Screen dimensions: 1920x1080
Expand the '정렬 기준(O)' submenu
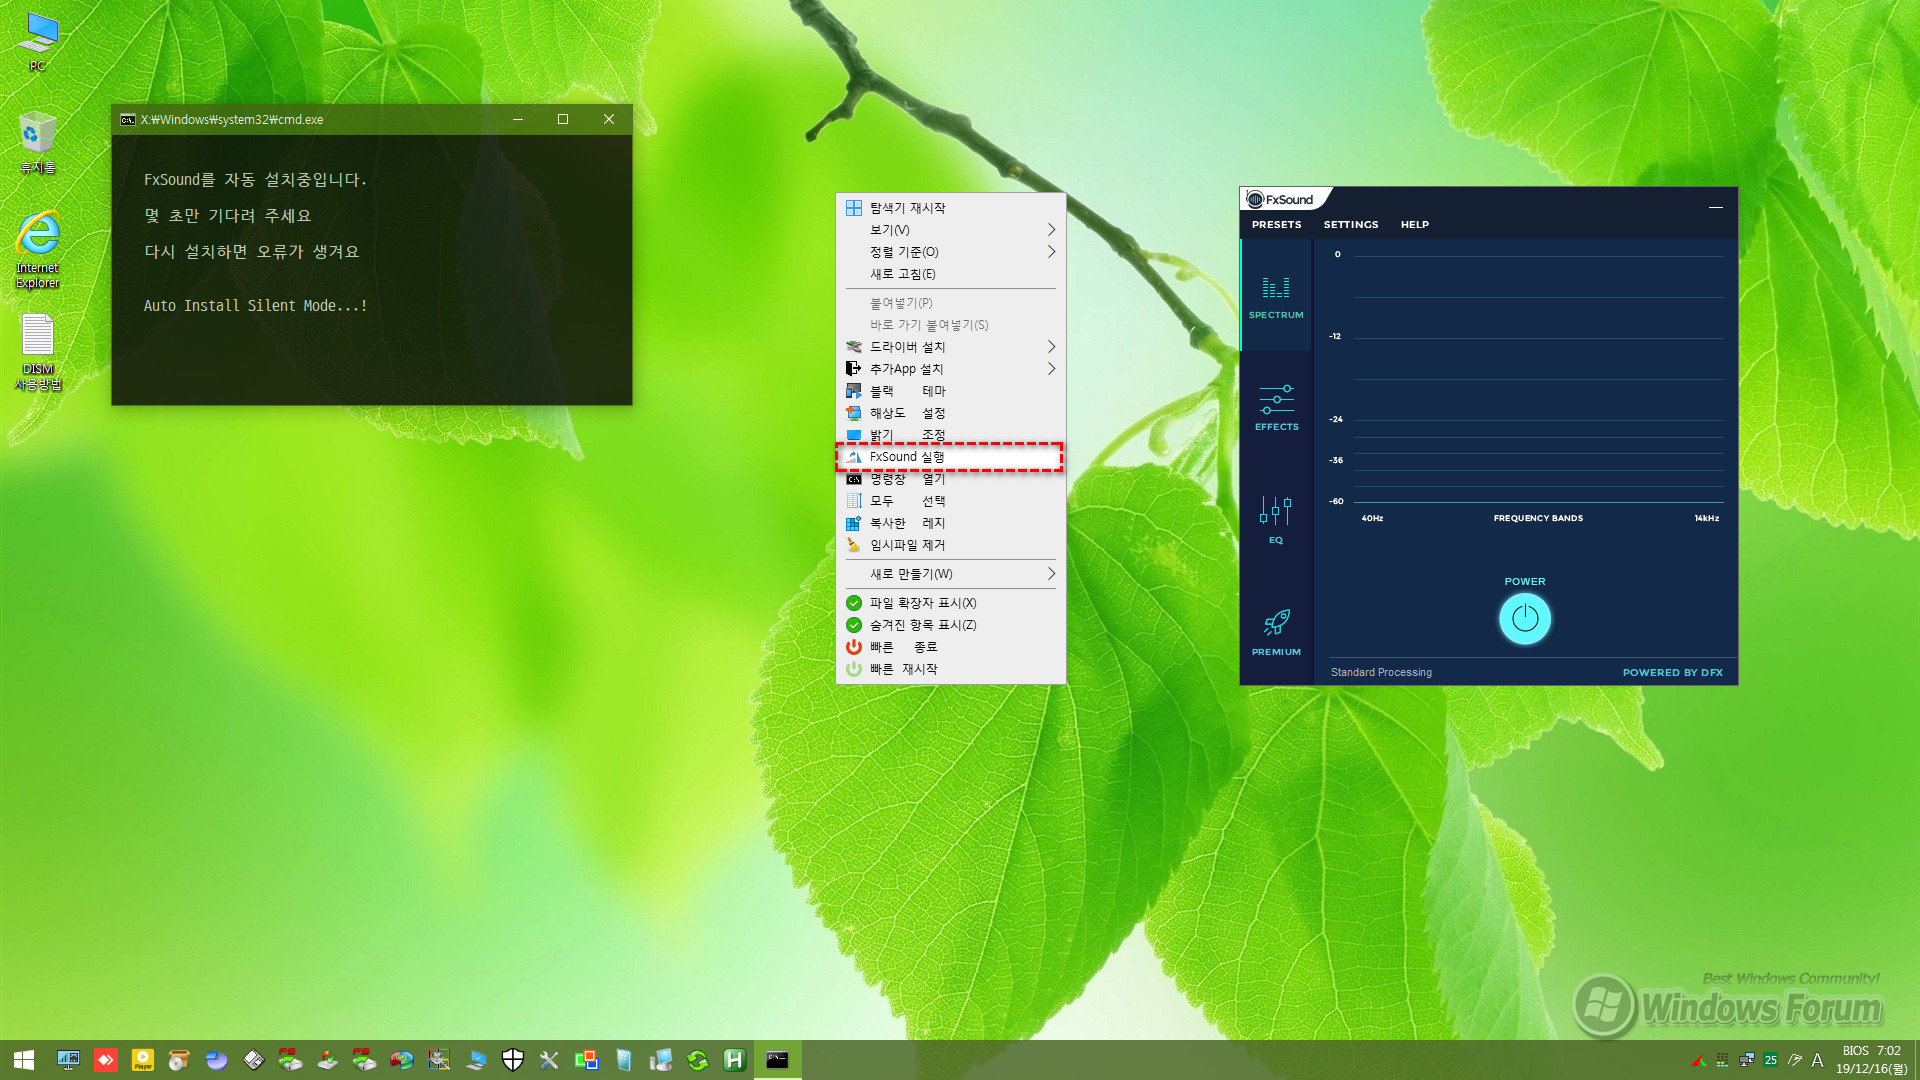pos(950,252)
